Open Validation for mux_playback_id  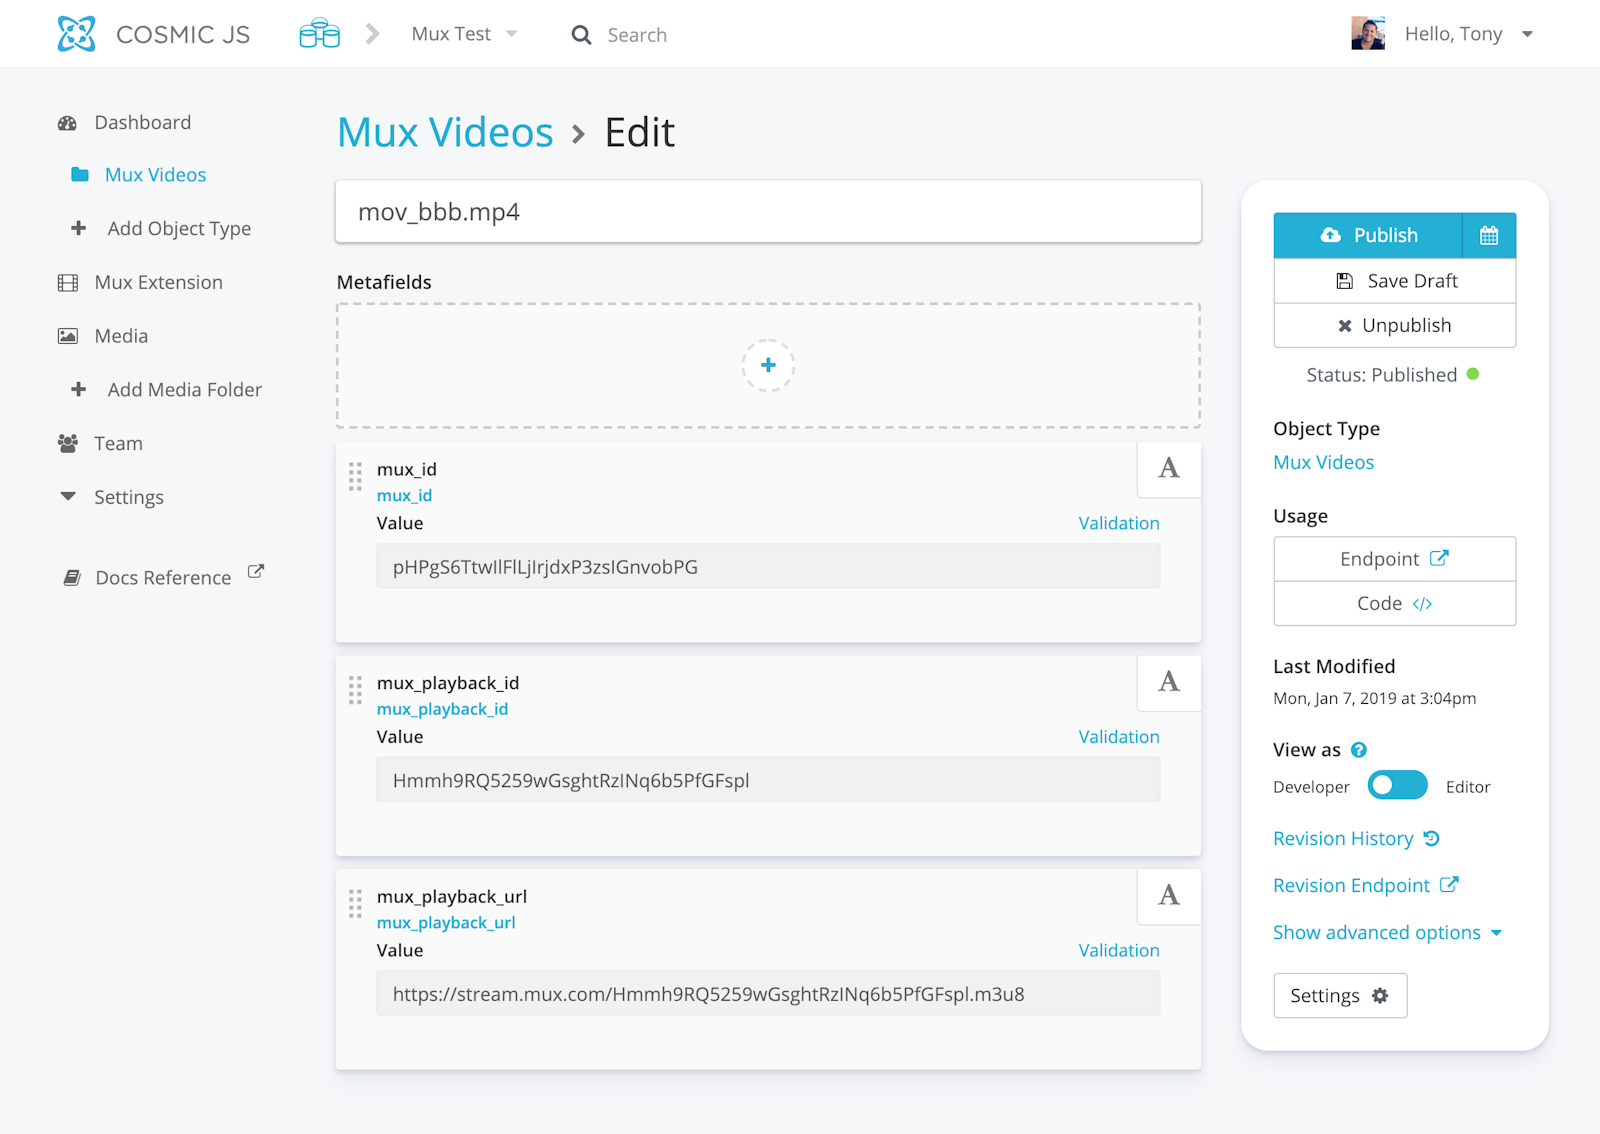point(1119,737)
